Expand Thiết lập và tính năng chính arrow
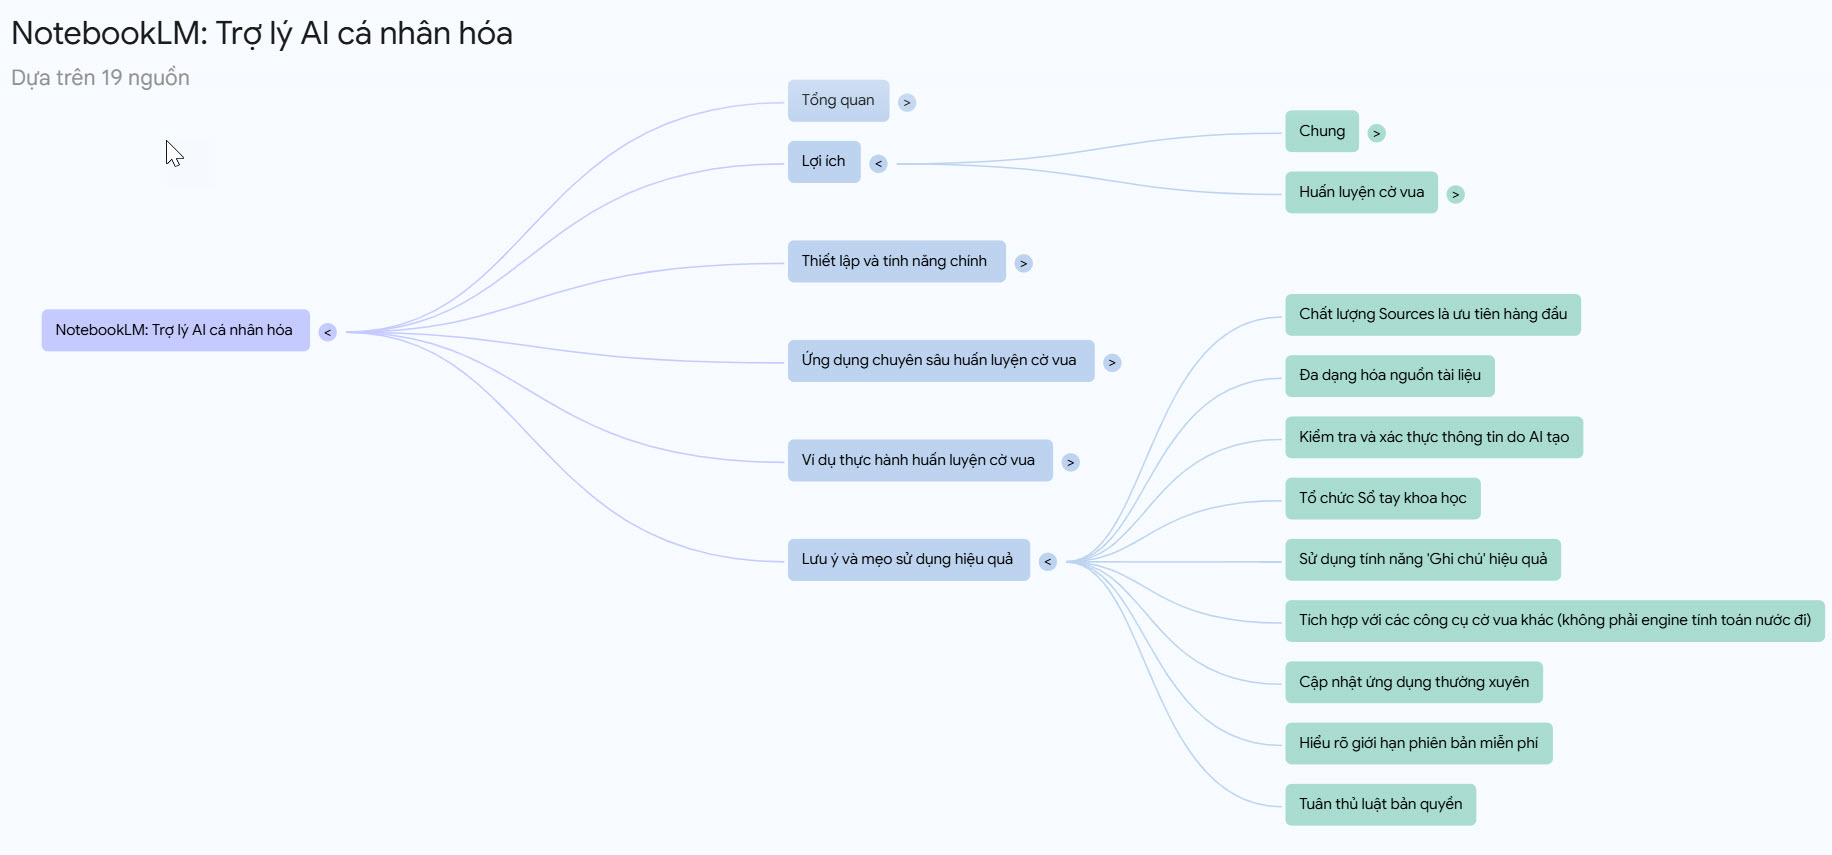Screen dimensions: 1832x855 point(1023,263)
